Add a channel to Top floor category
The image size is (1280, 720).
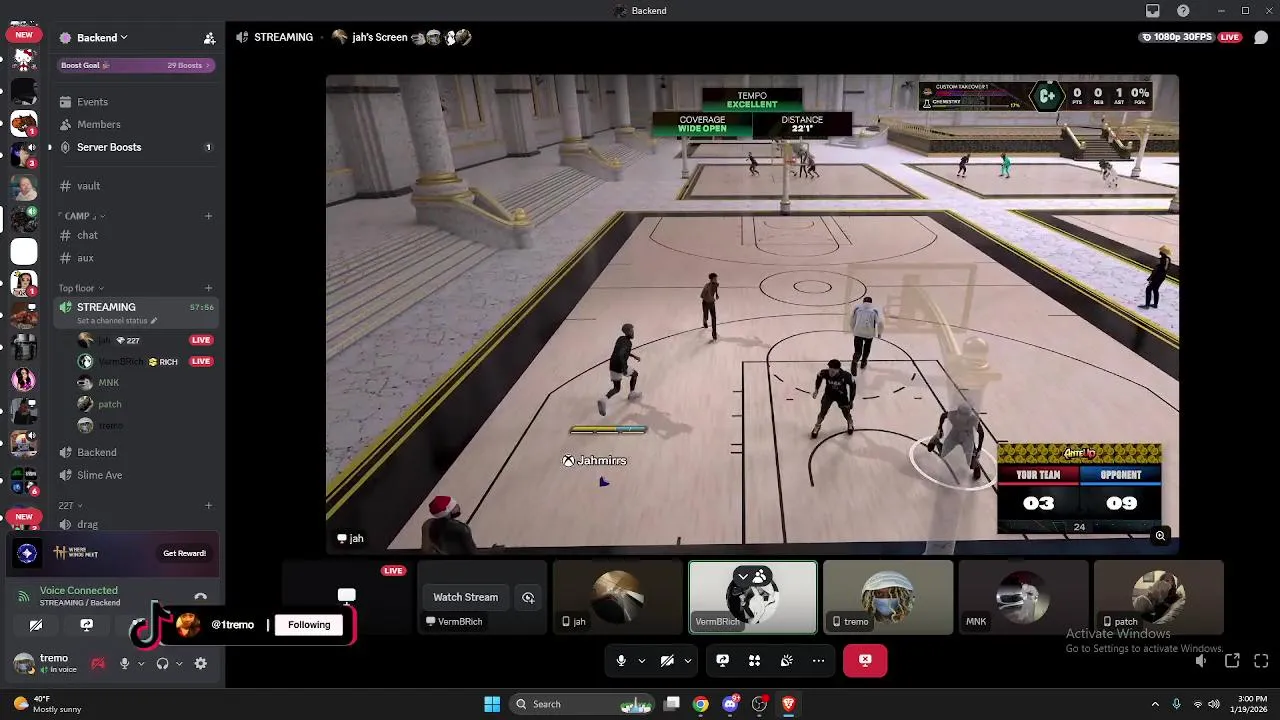(x=208, y=288)
